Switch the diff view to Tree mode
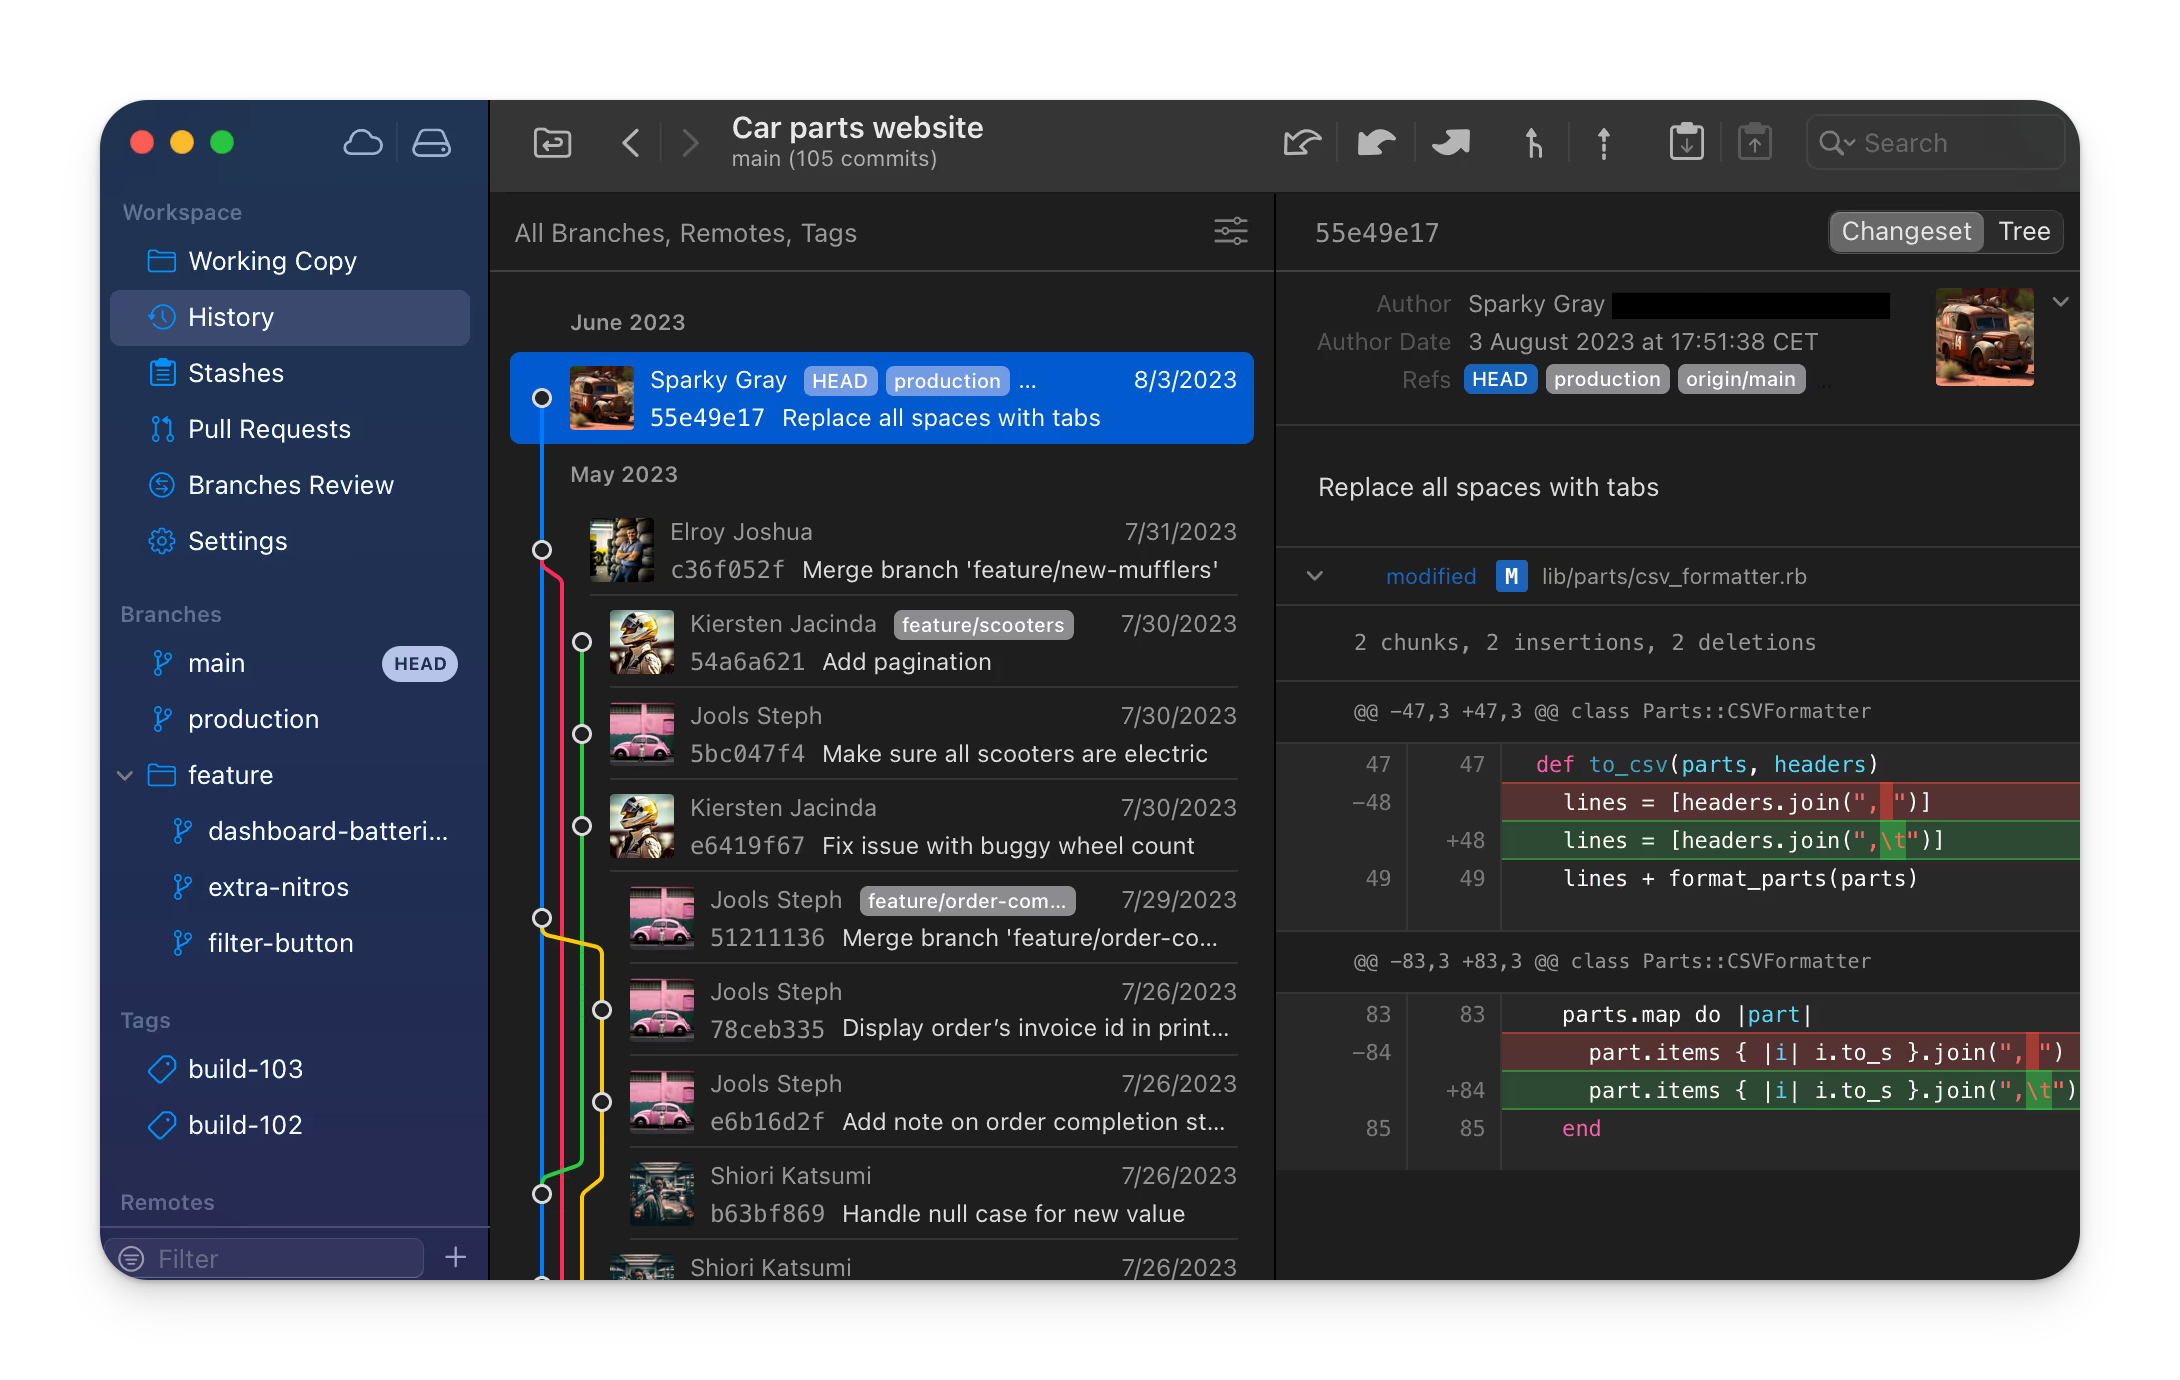 (2023, 231)
